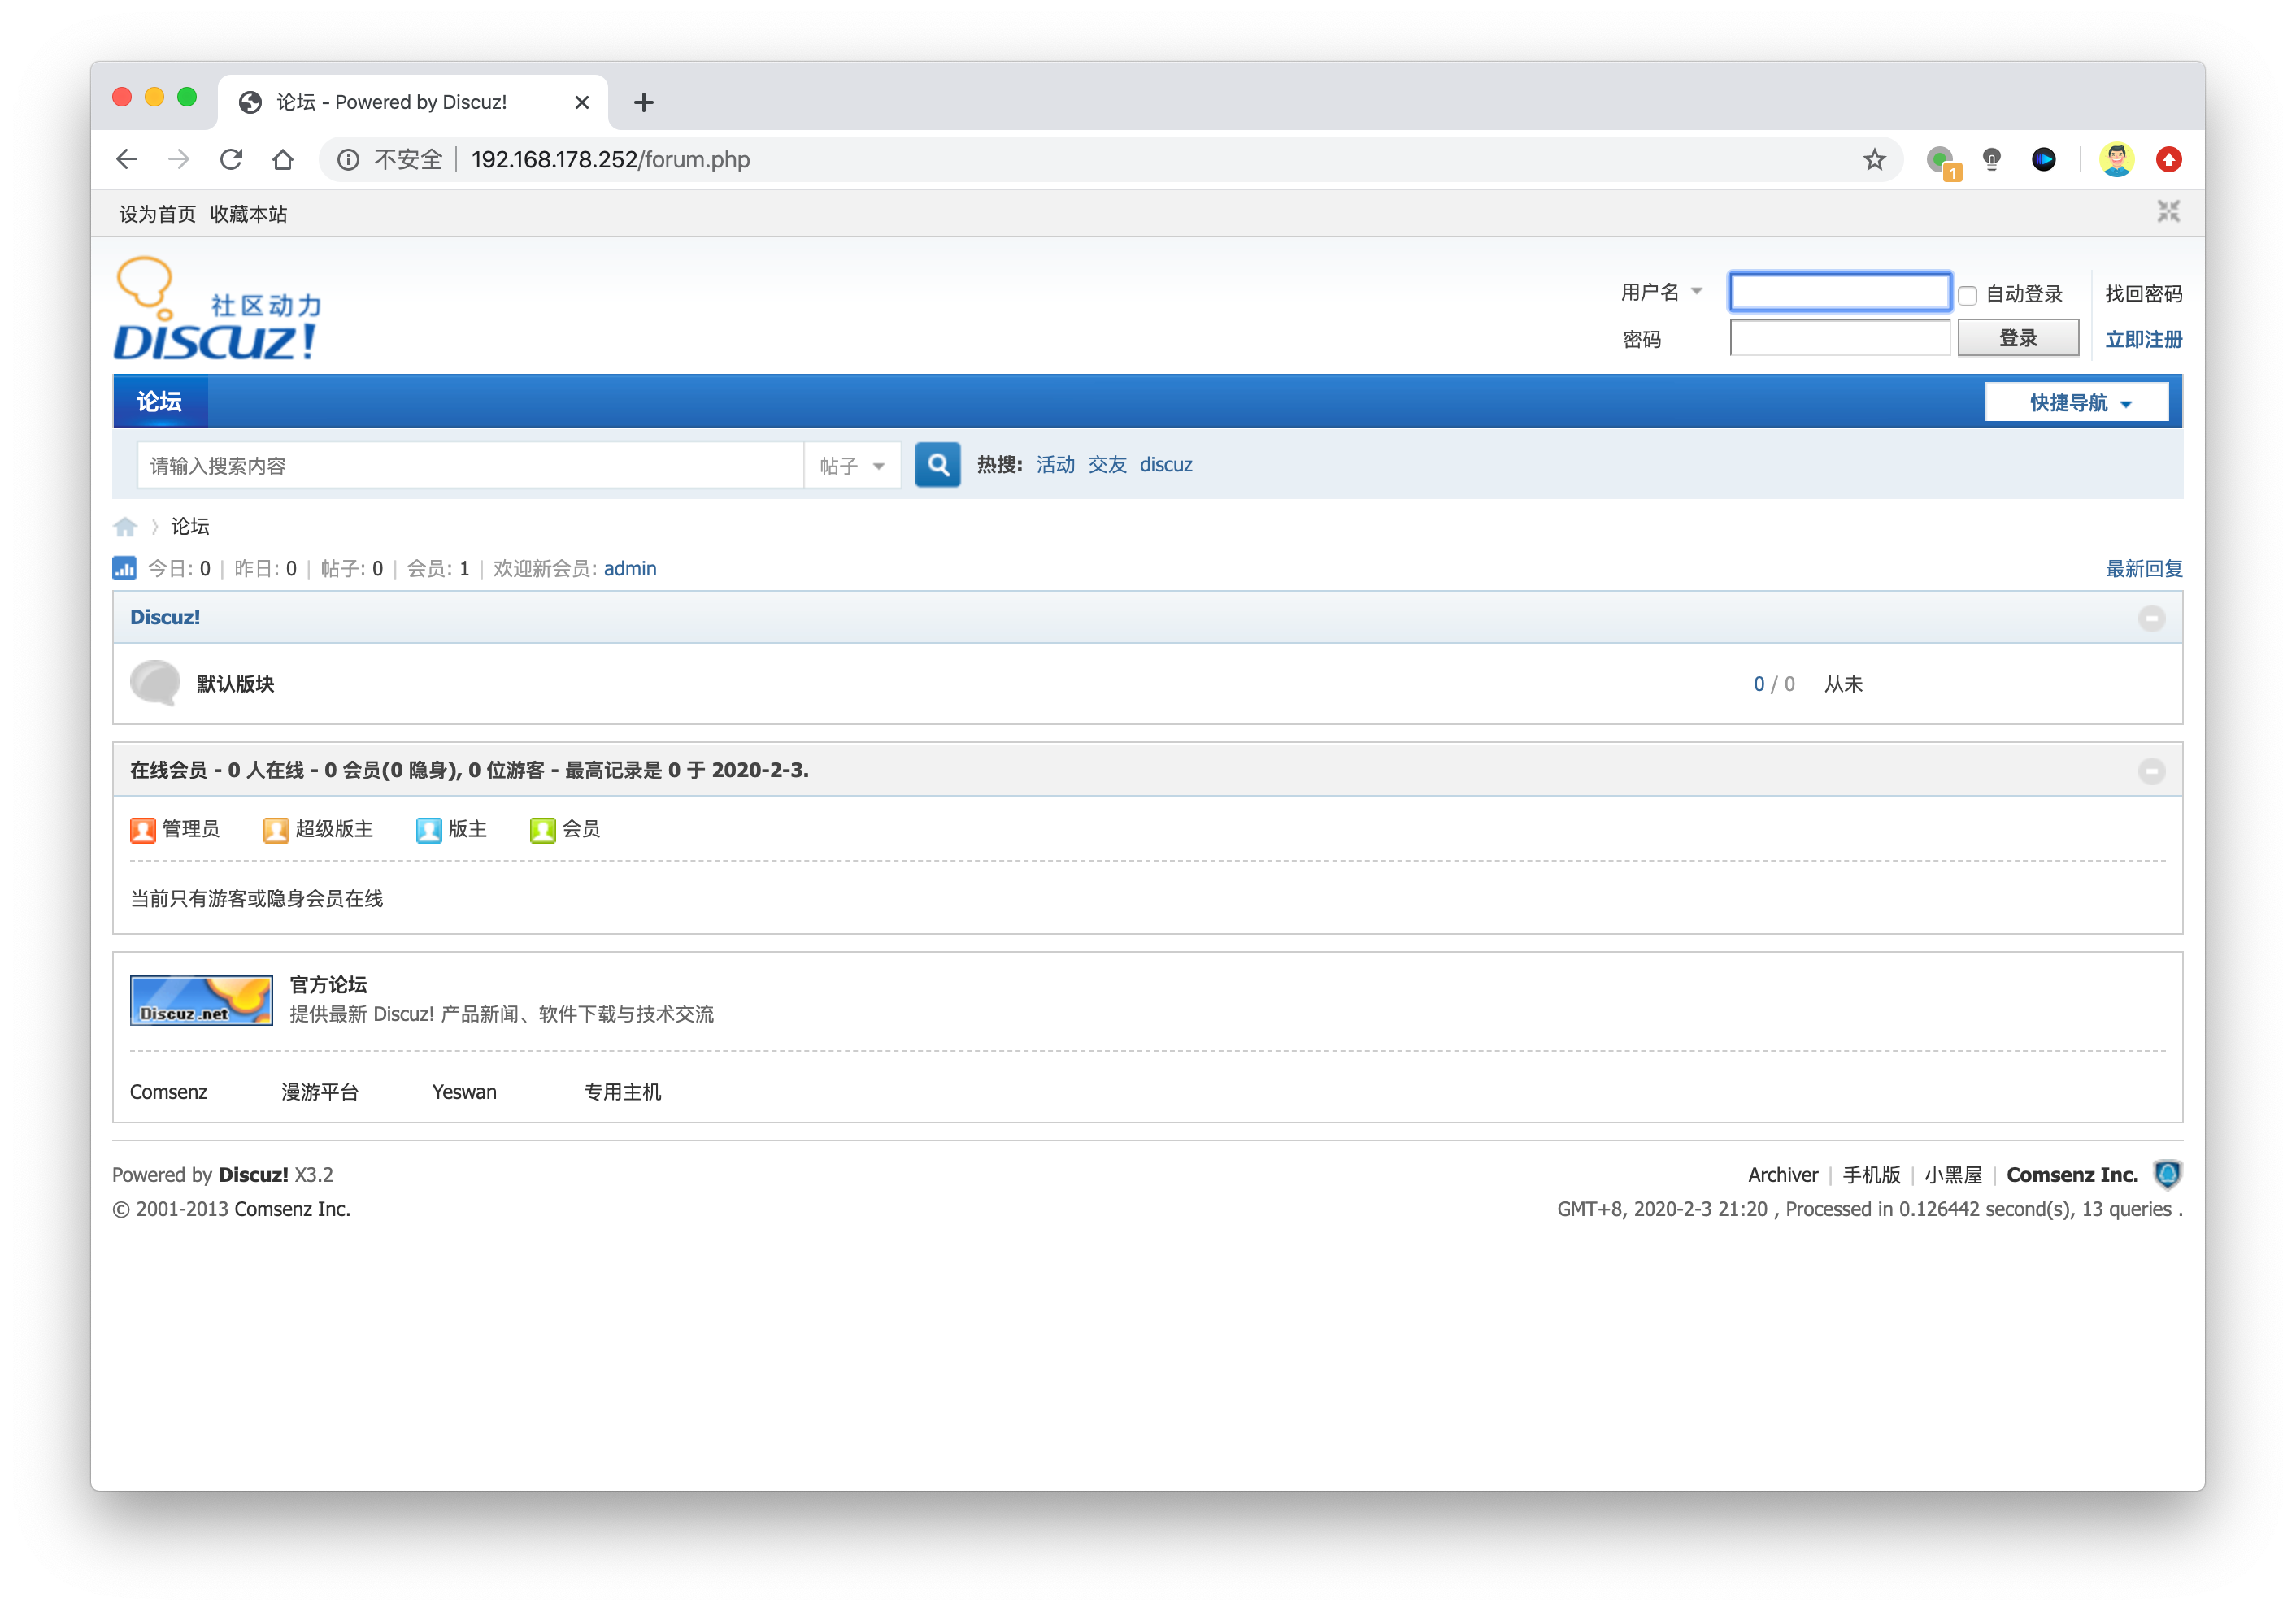Reload the page with refresh icon

(231, 159)
